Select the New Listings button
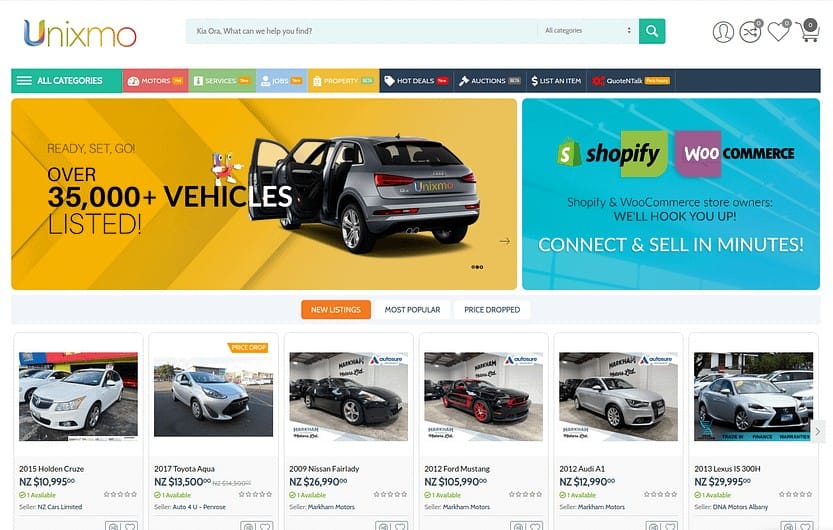The height and width of the screenshot is (530, 833). 336,310
